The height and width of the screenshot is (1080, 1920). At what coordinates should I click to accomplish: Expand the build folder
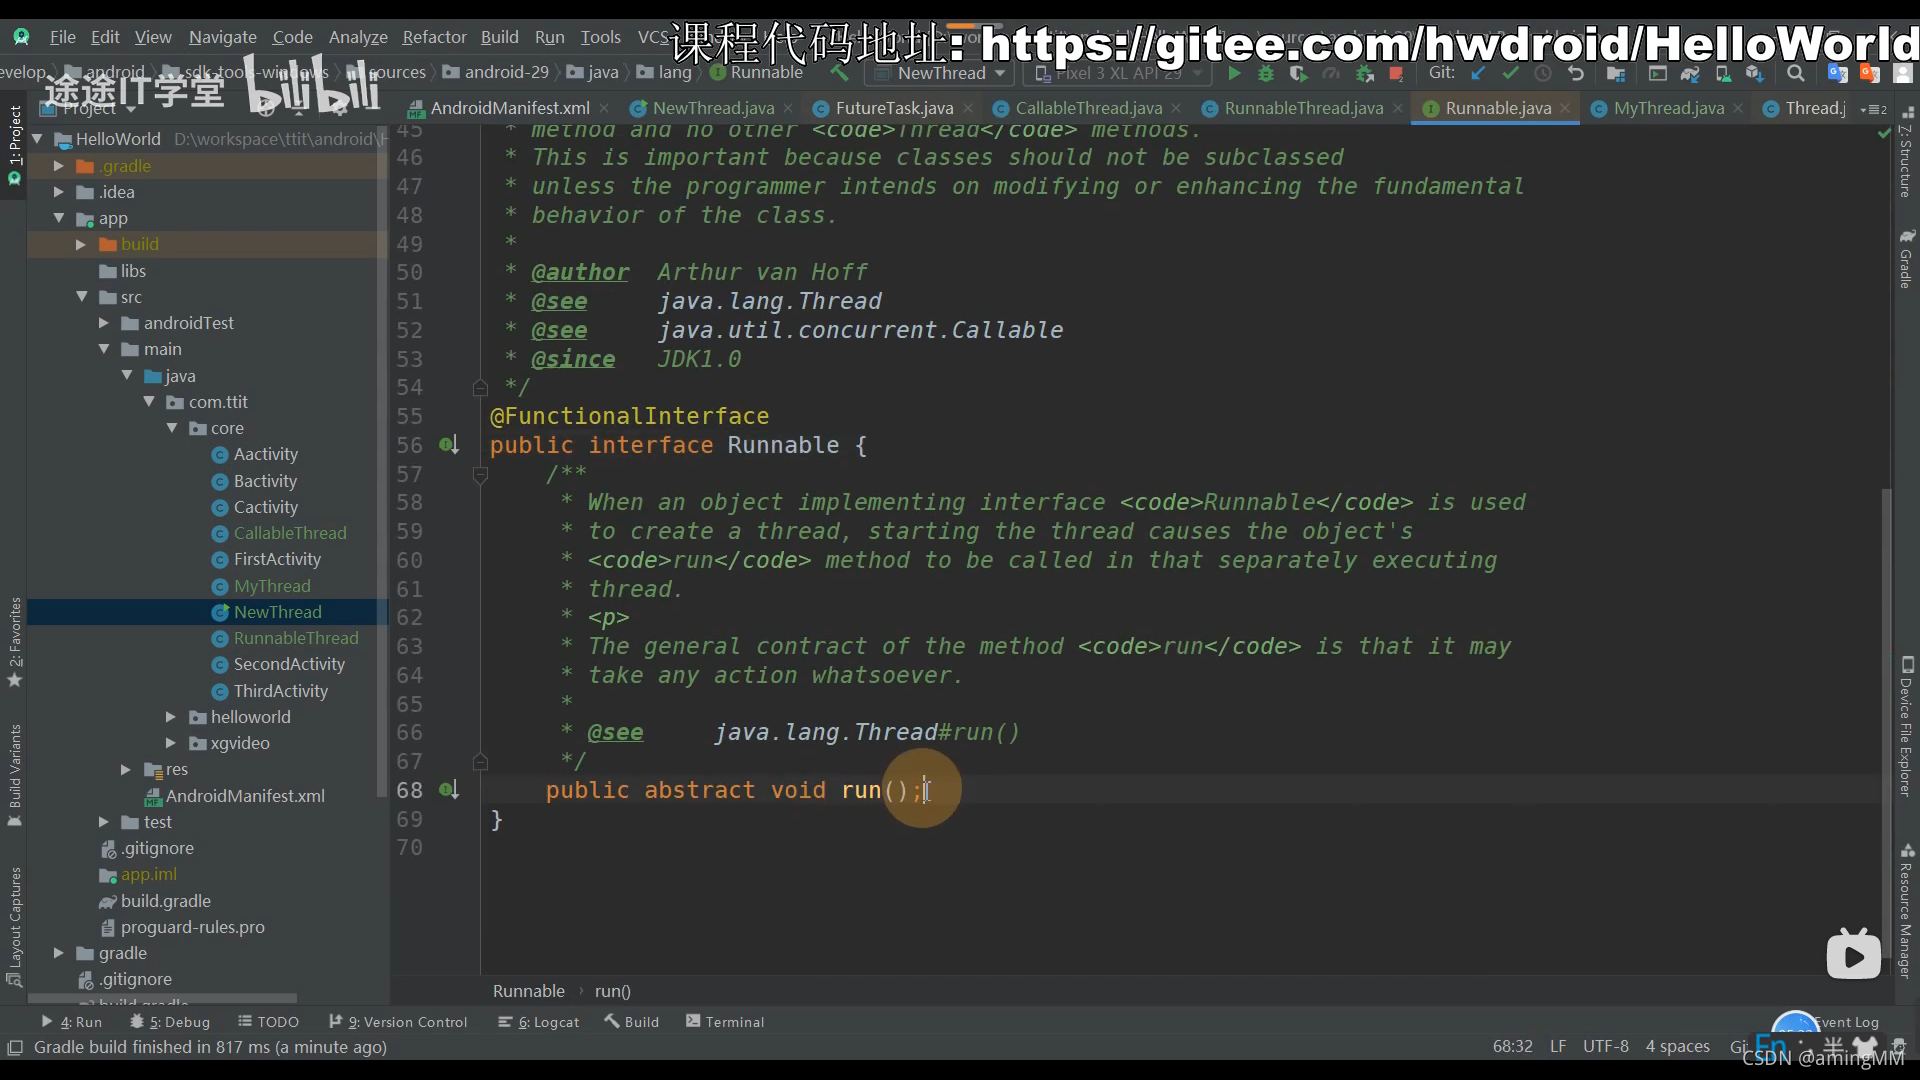[x=81, y=244]
